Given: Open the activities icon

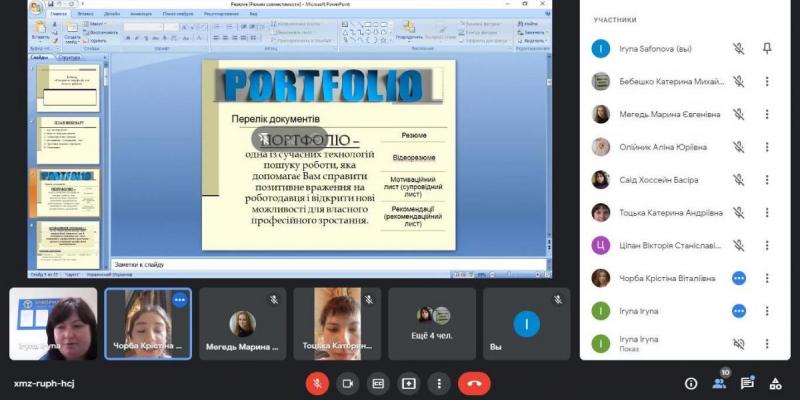Looking at the screenshot, I should pyautogui.click(x=775, y=383).
